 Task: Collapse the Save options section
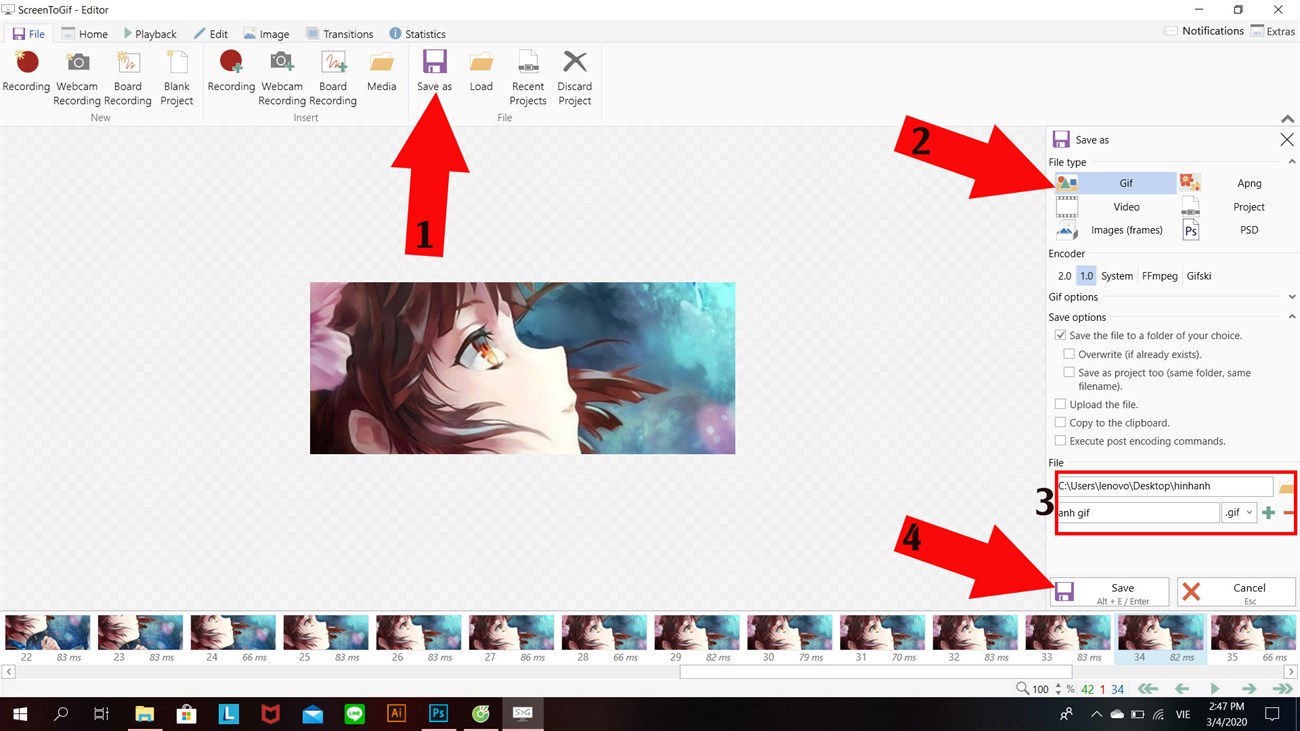tap(1291, 317)
